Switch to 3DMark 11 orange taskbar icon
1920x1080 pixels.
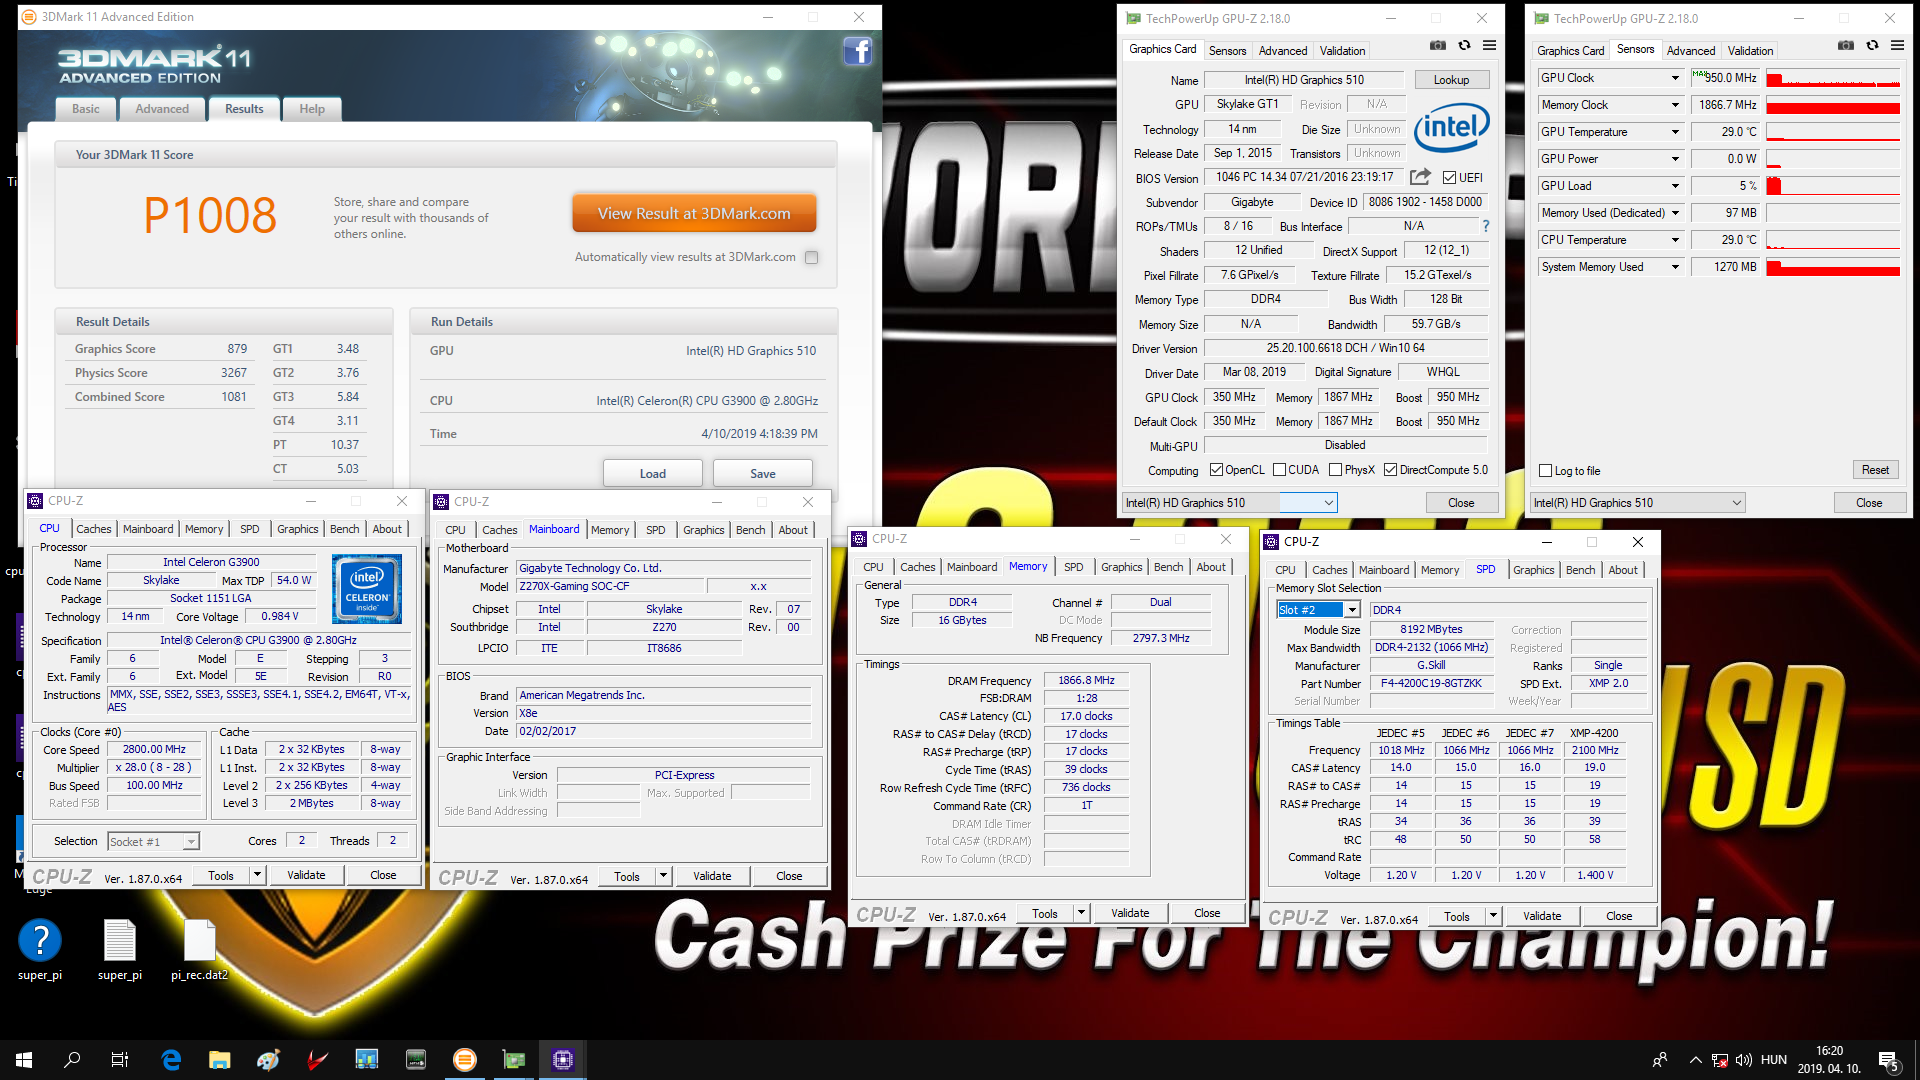465,1060
